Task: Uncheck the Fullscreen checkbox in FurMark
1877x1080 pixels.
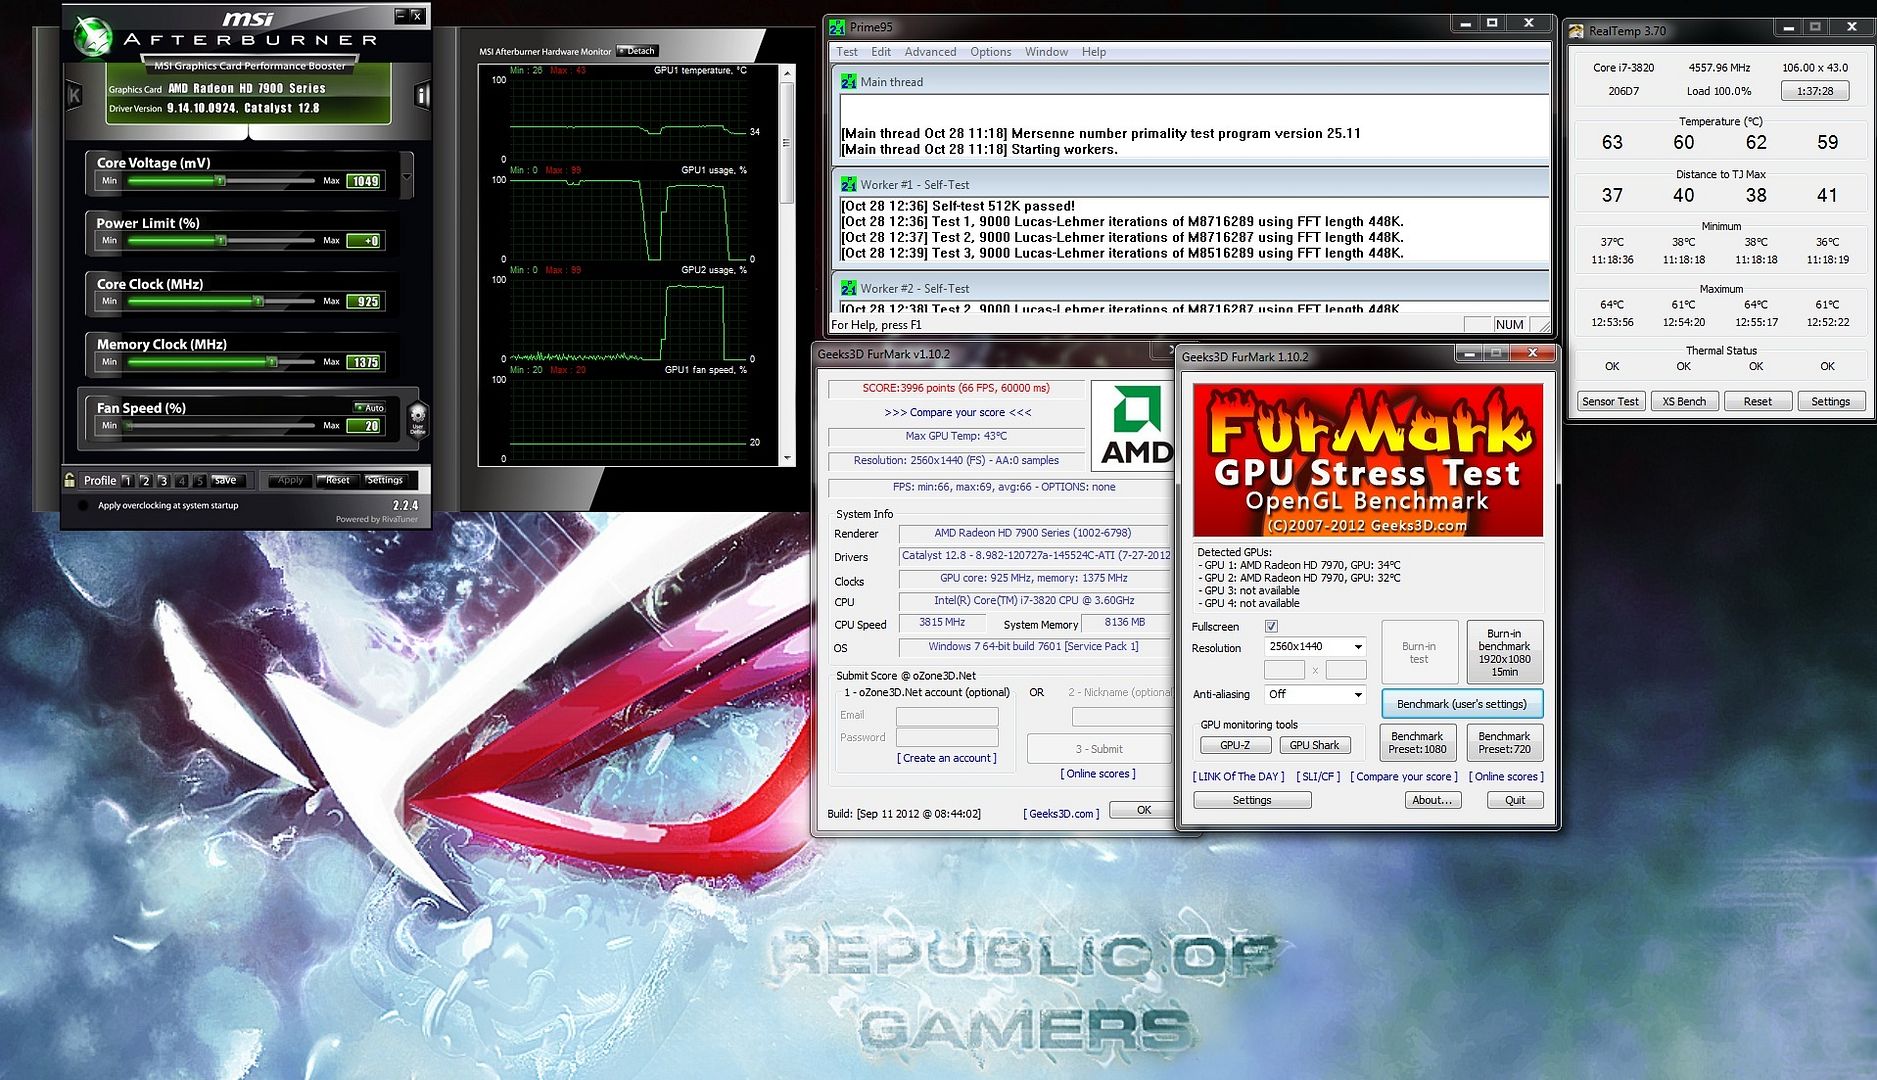Action: 1271,626
